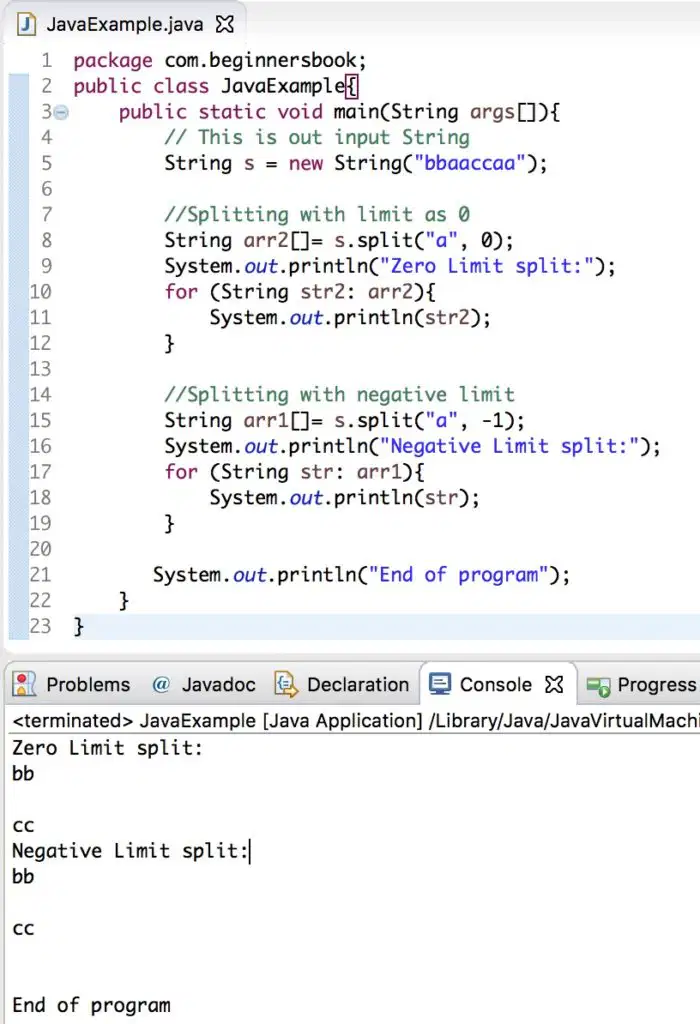
Task: Open the Javadoc tab
Action: coord(203,684)
